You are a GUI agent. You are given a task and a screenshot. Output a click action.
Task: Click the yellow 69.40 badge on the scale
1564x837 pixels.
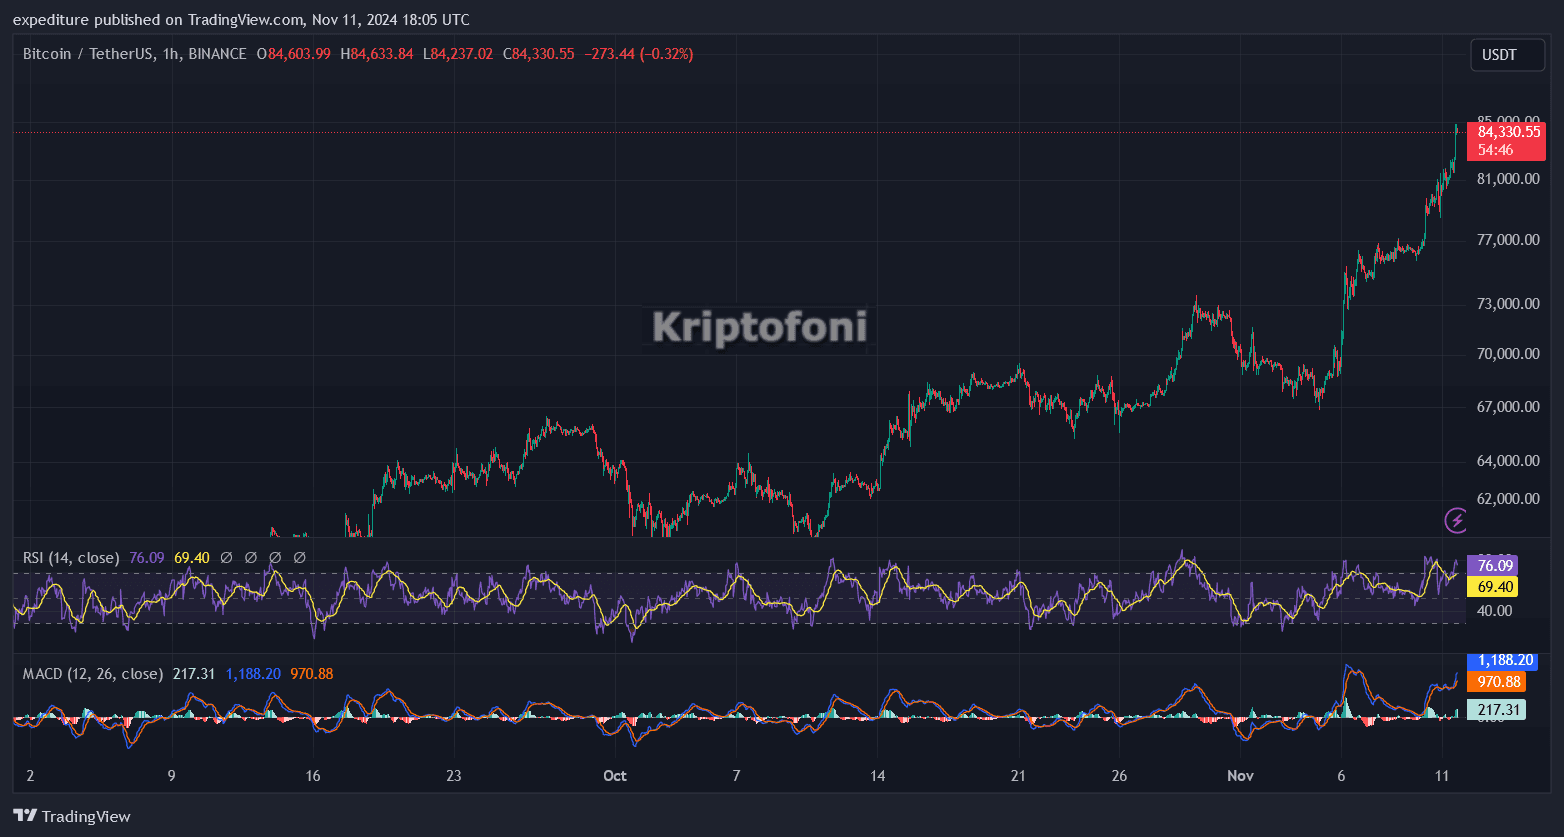coord(1494,586)
